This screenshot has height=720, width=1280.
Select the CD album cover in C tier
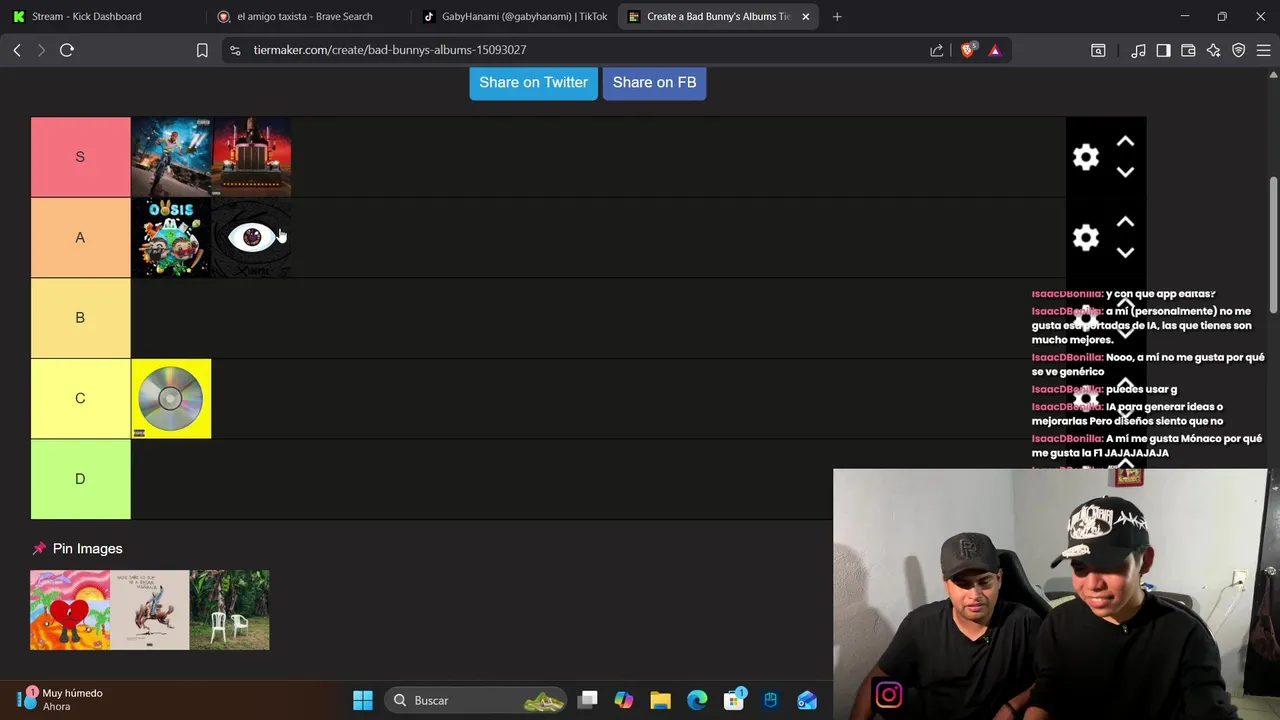pyautogui.click(x=171, y=398)
